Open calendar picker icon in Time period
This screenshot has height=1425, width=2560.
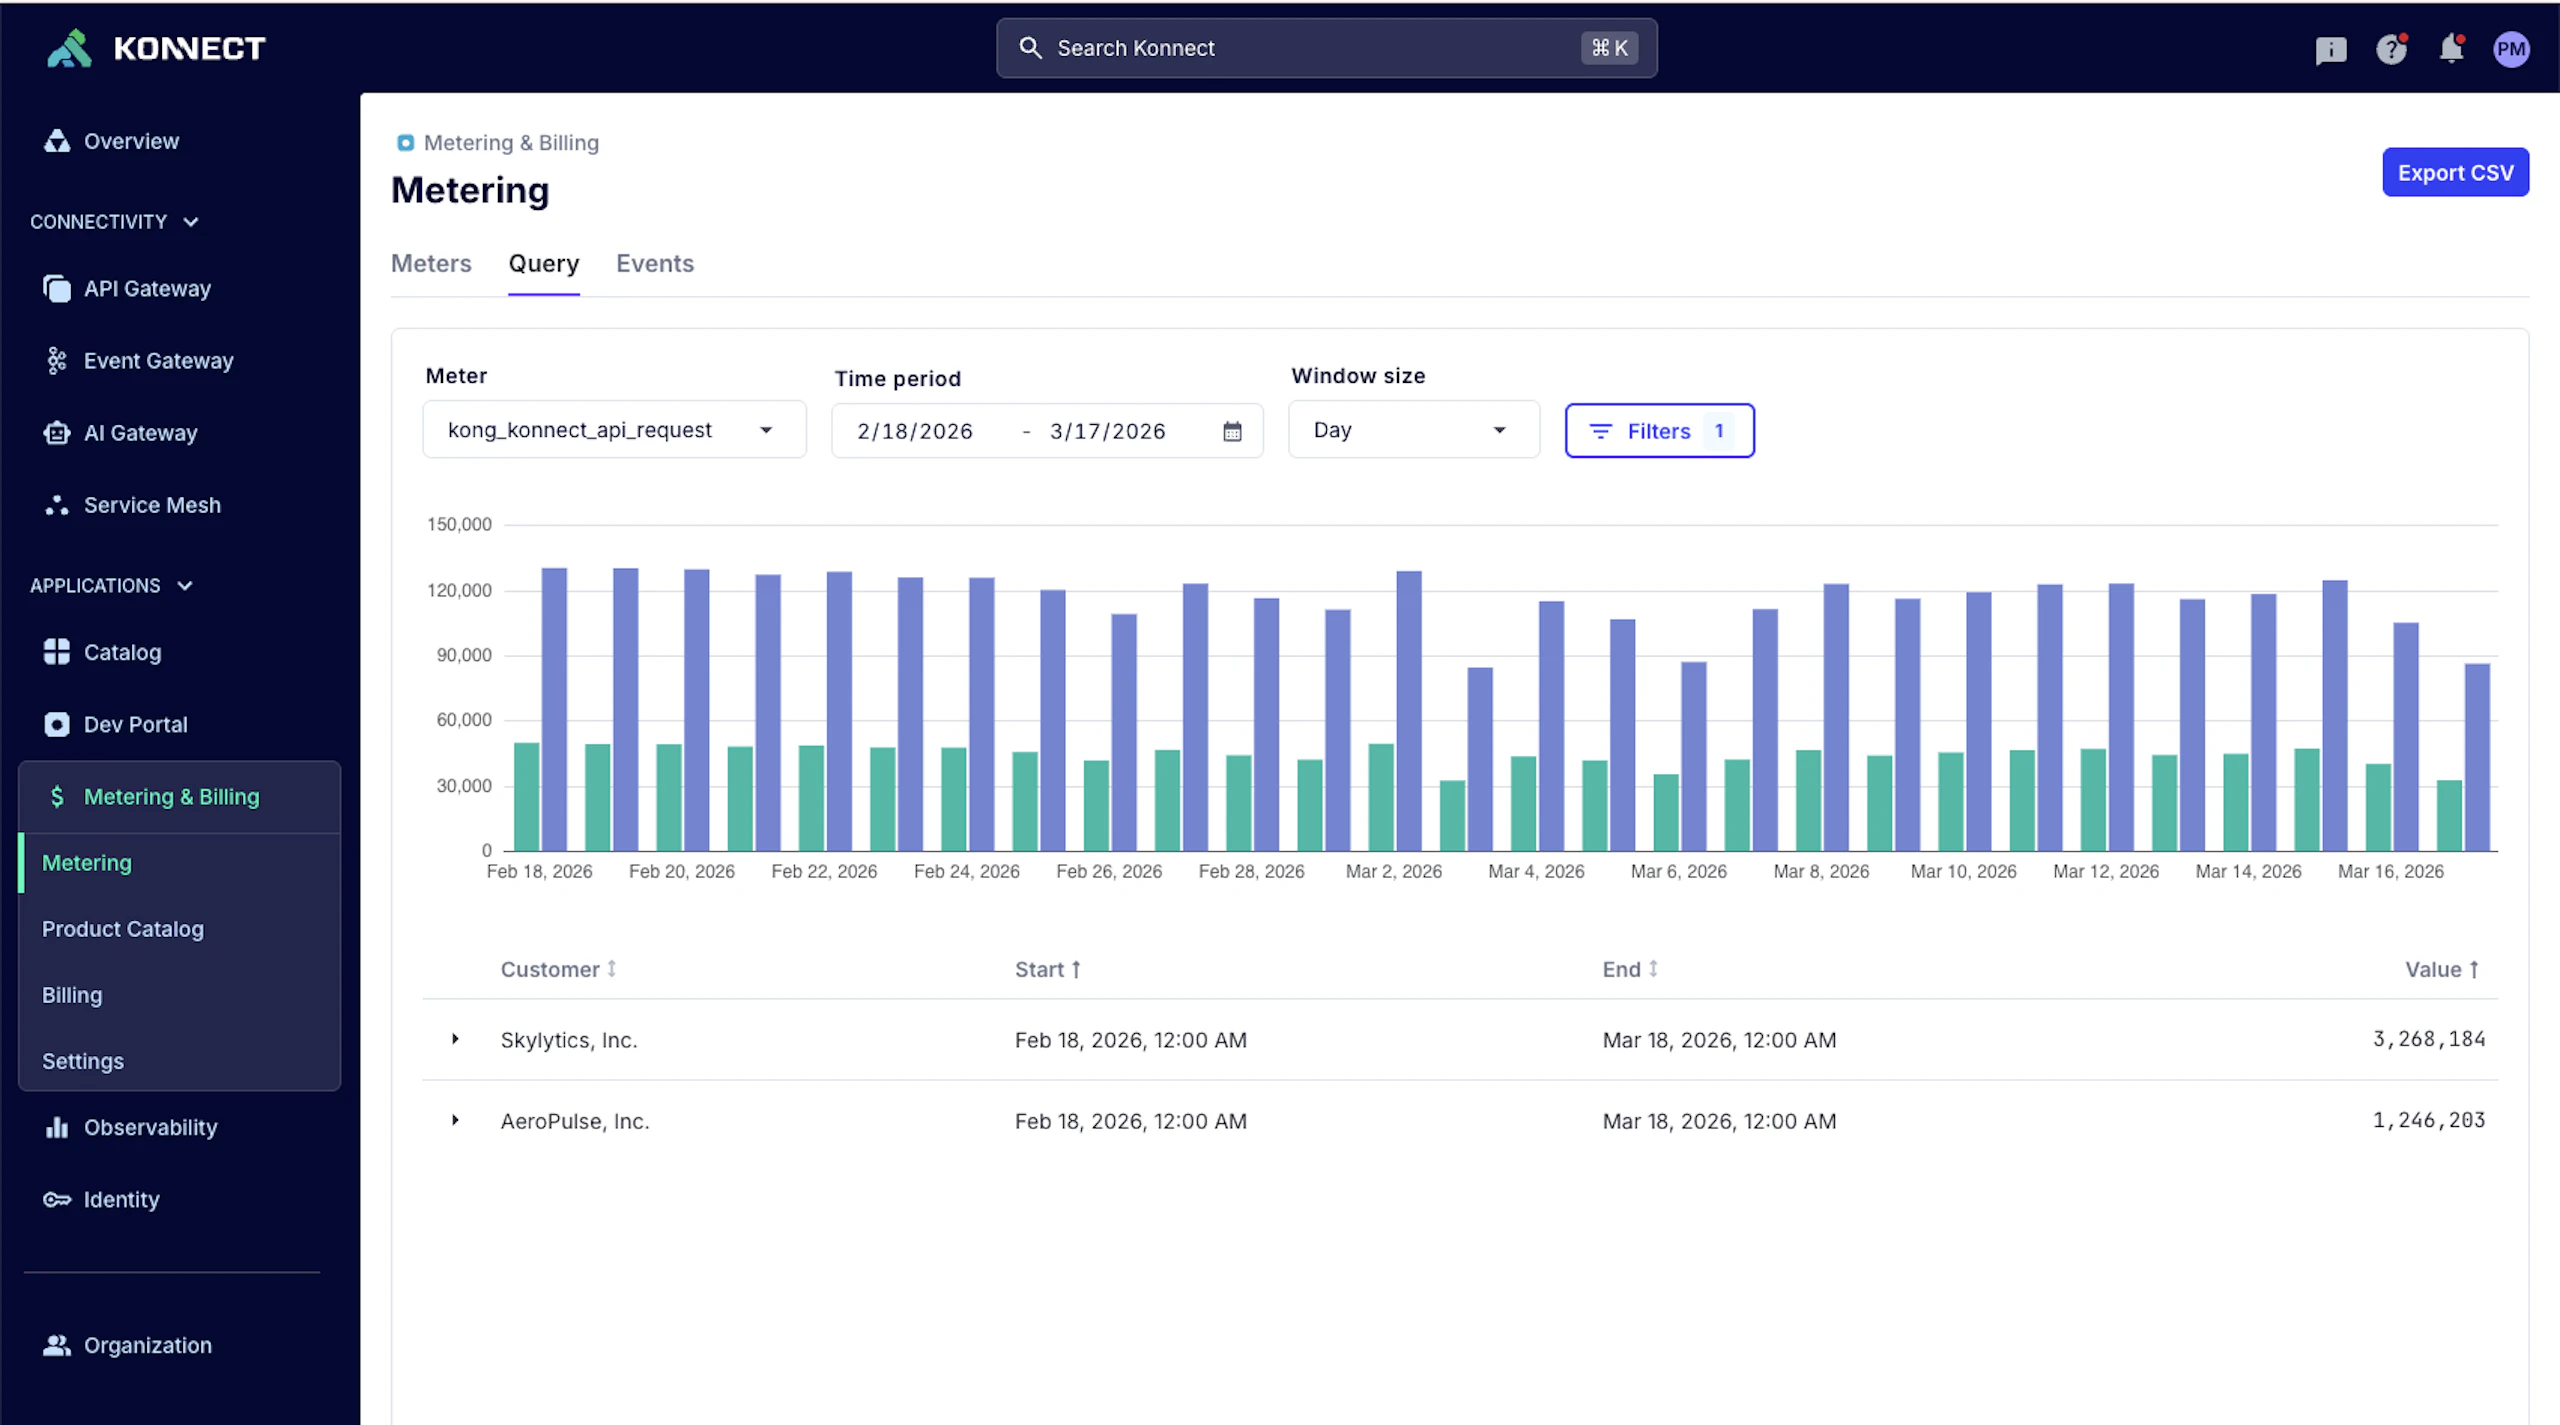(1232, 431)
